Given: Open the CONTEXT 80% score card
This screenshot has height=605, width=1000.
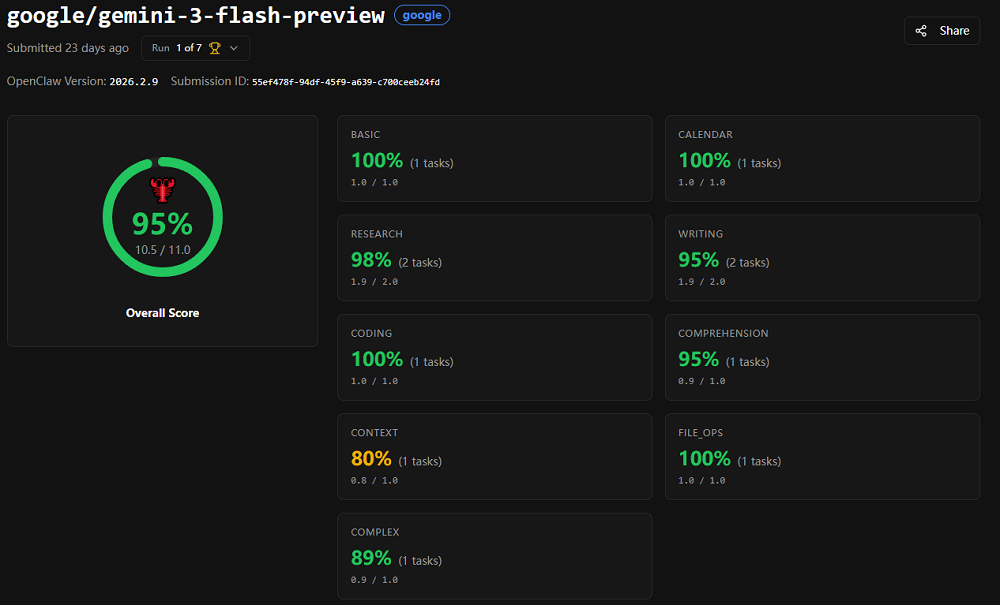Looking at the screenshot, I should click(494, 456).
